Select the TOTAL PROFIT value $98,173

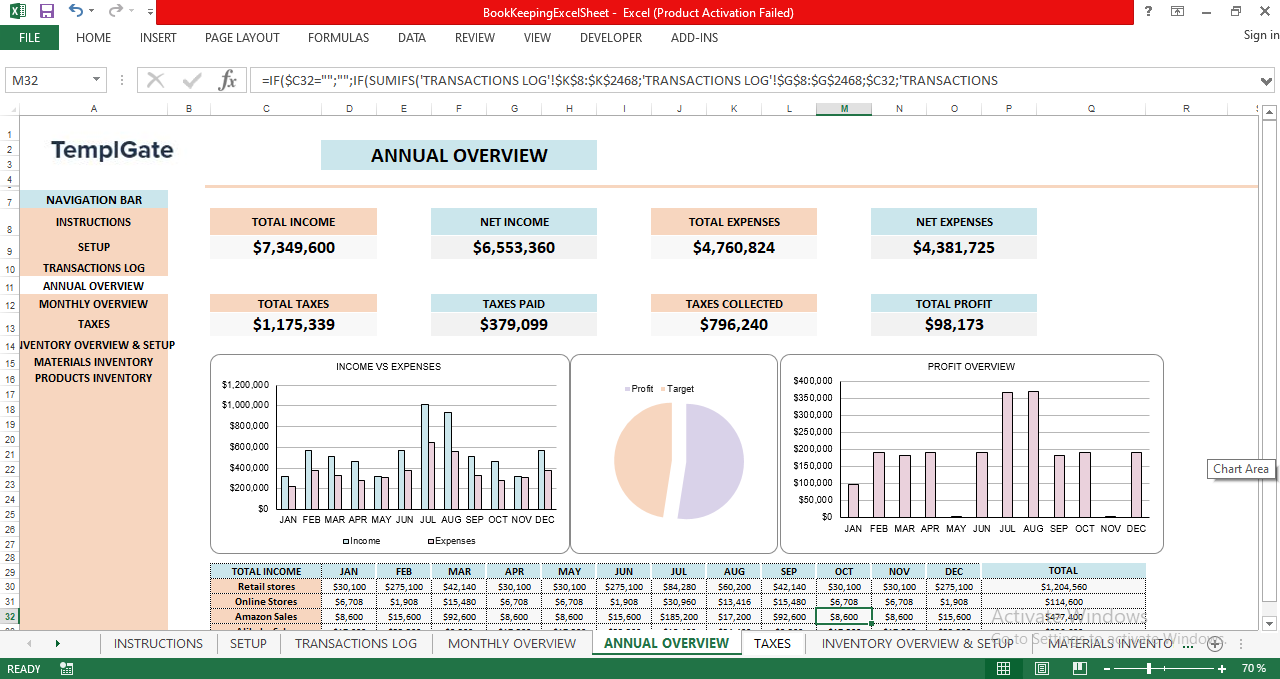[954, 324]
